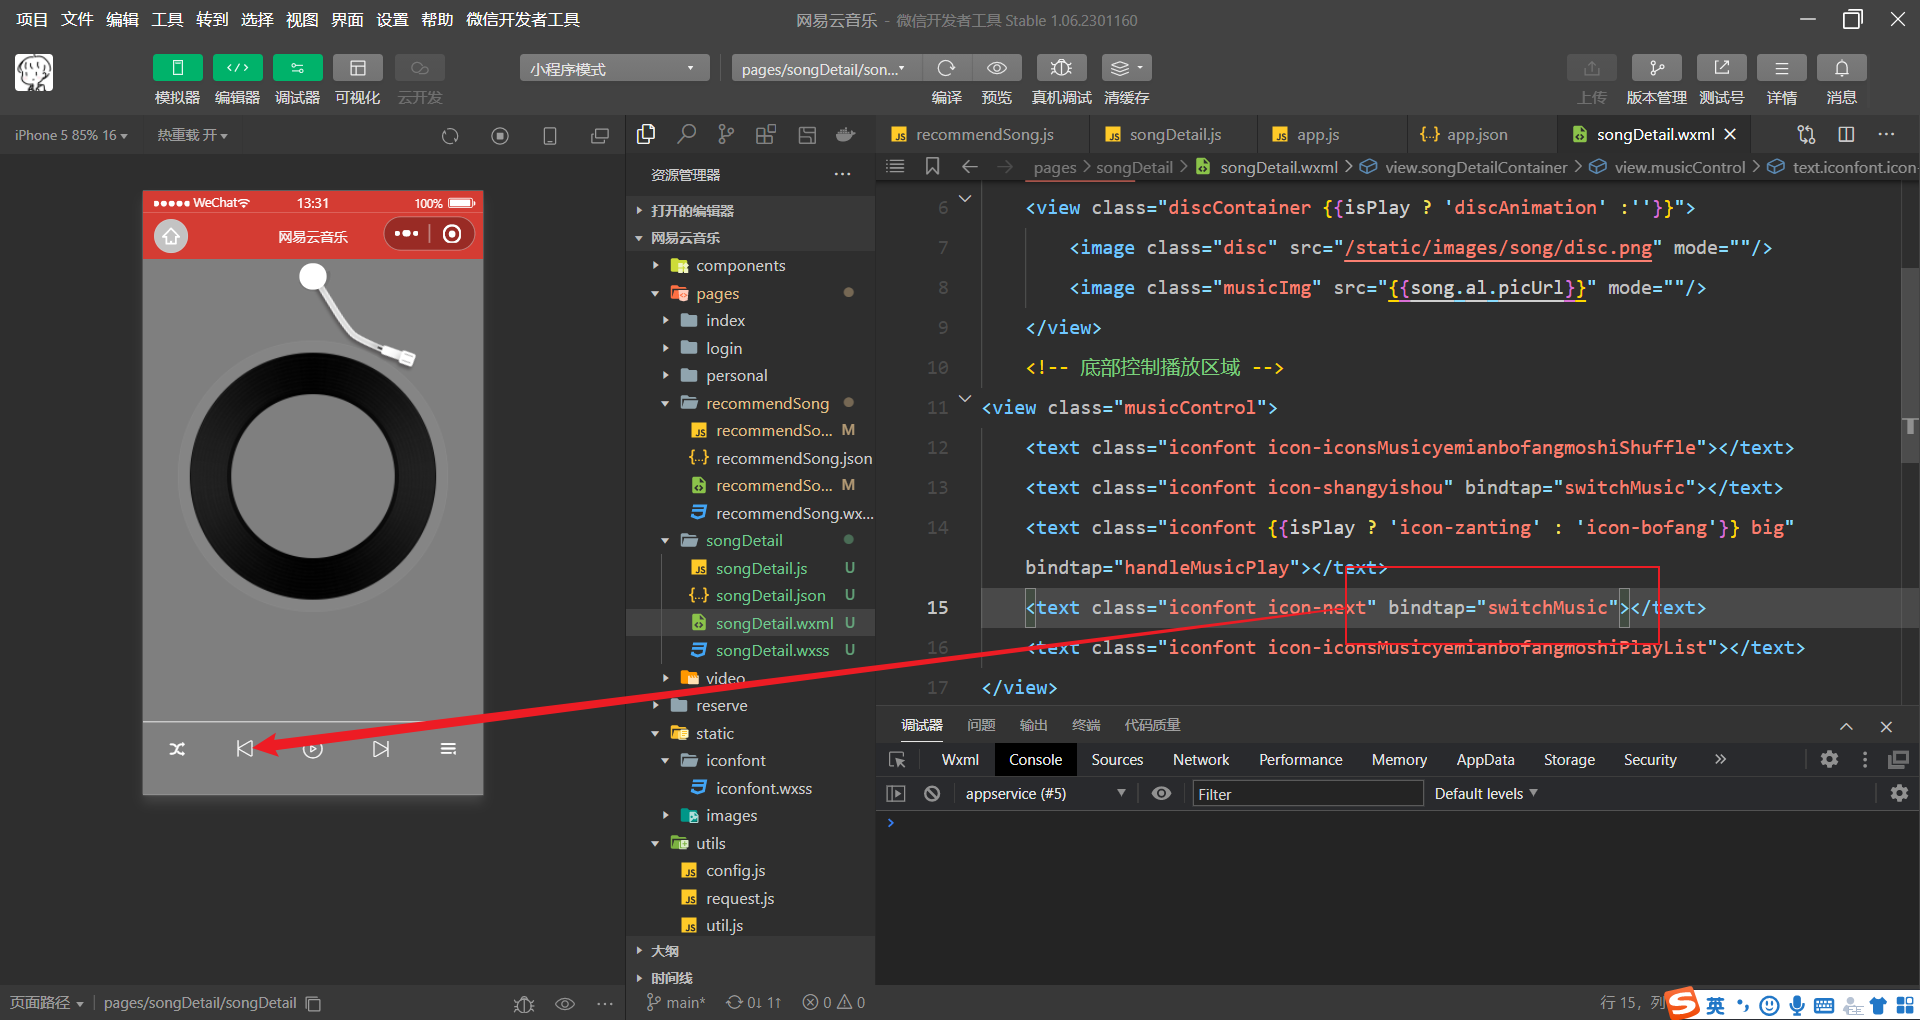Click the Filter input in console

coord(1307,794)
